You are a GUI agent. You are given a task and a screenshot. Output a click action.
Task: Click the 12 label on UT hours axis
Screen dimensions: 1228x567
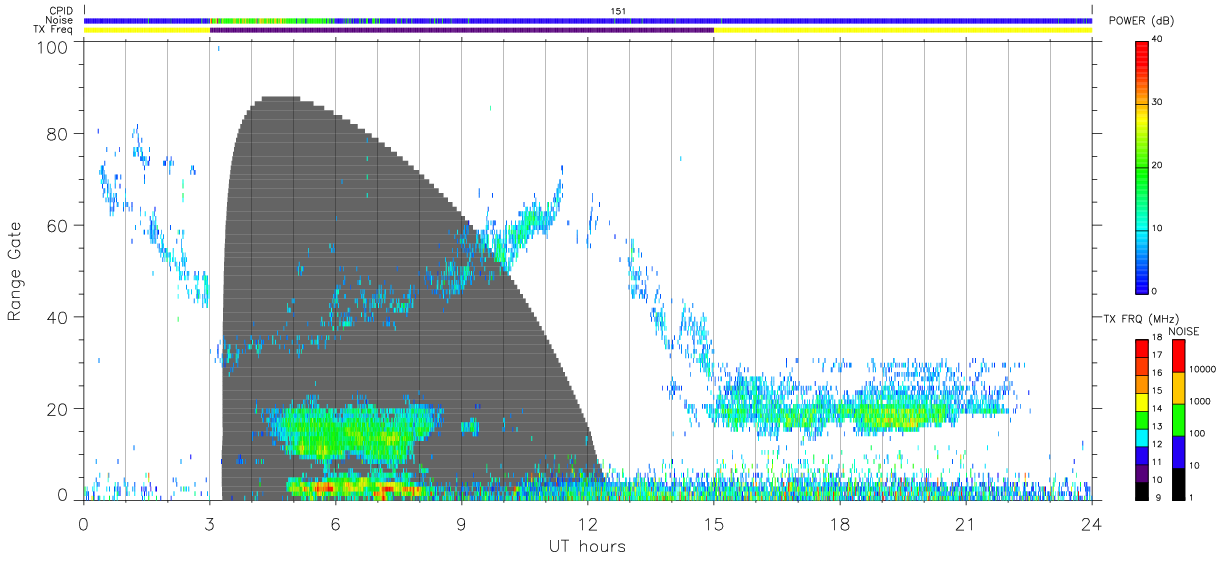pyautogui.click(x=588, y=524)
